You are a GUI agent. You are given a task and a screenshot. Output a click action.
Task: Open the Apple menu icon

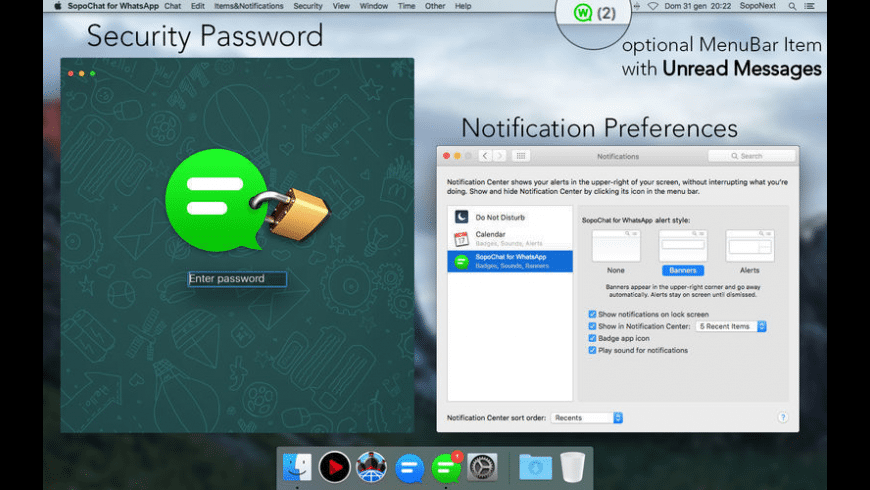[58, 6]
